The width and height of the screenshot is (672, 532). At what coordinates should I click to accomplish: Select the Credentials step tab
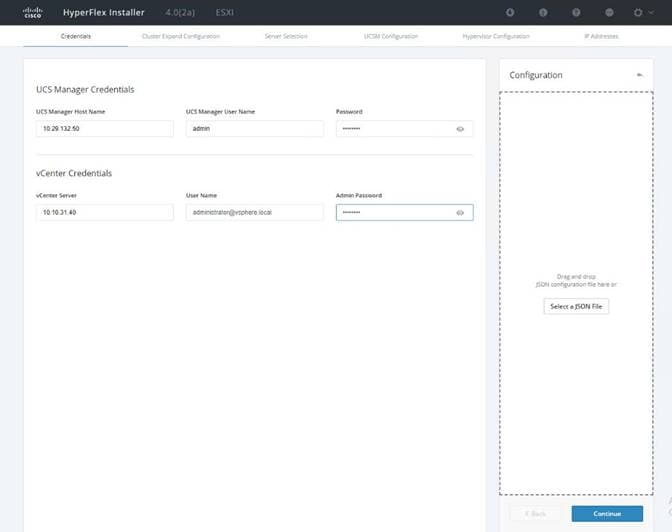coord(76,36)
